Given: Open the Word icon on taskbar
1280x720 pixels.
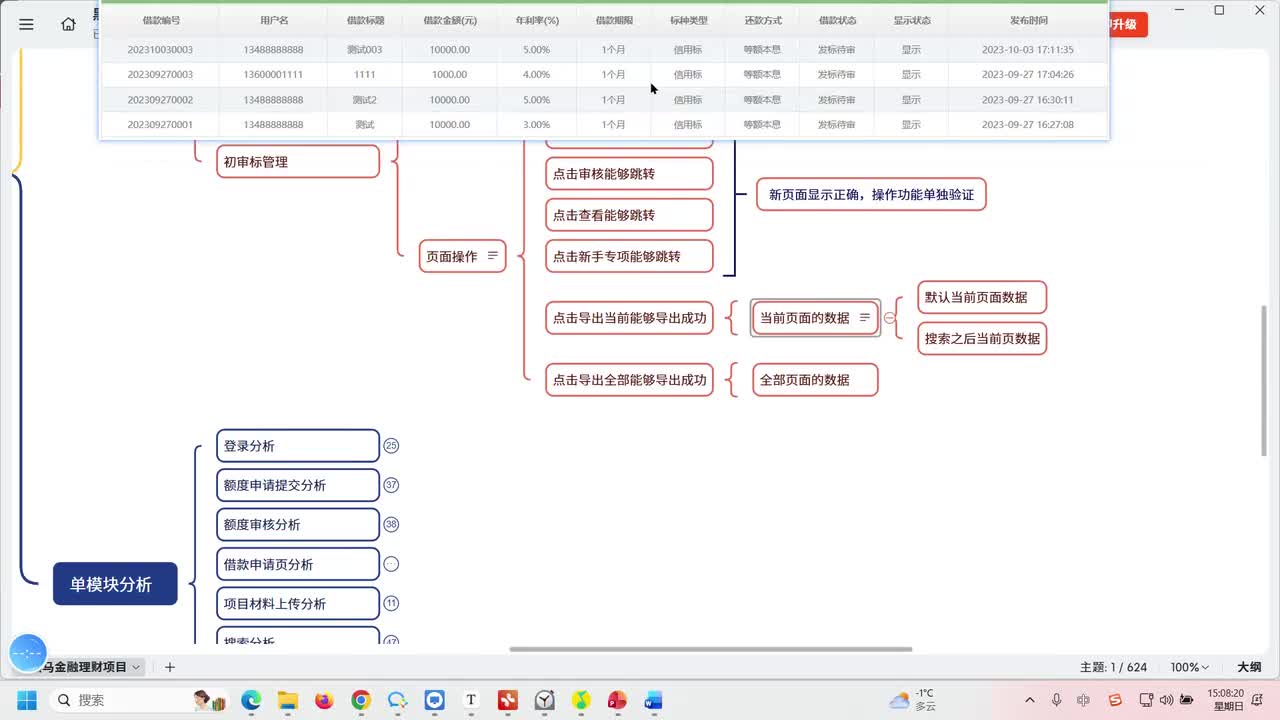Looking at the screenshot, I should click(x=654, y=700).
